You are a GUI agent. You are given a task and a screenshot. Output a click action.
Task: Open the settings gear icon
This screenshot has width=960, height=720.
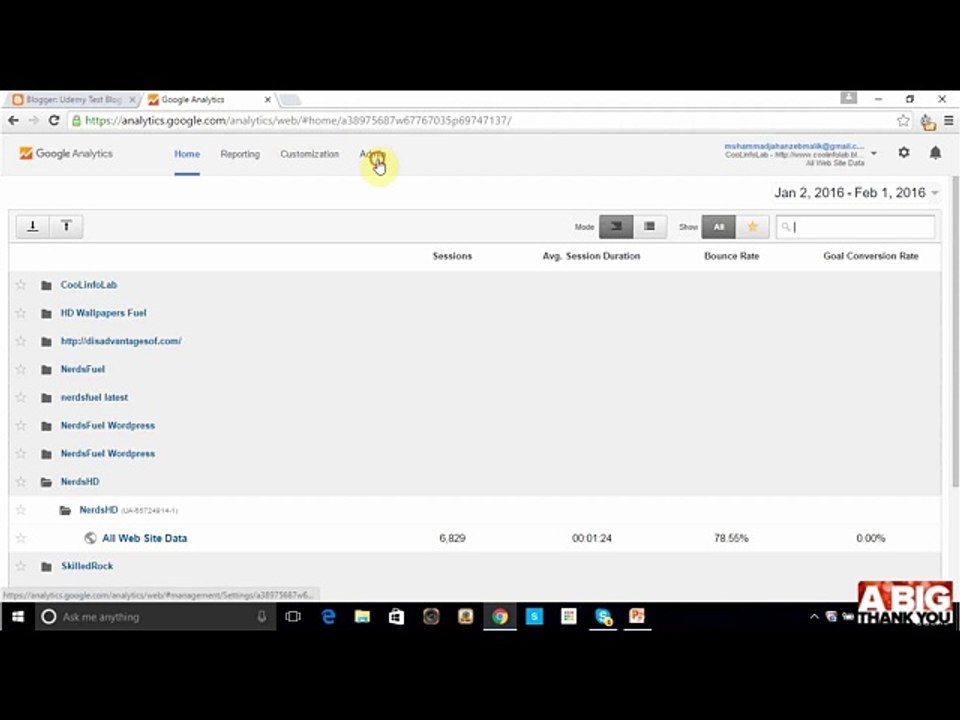[904, 152]
